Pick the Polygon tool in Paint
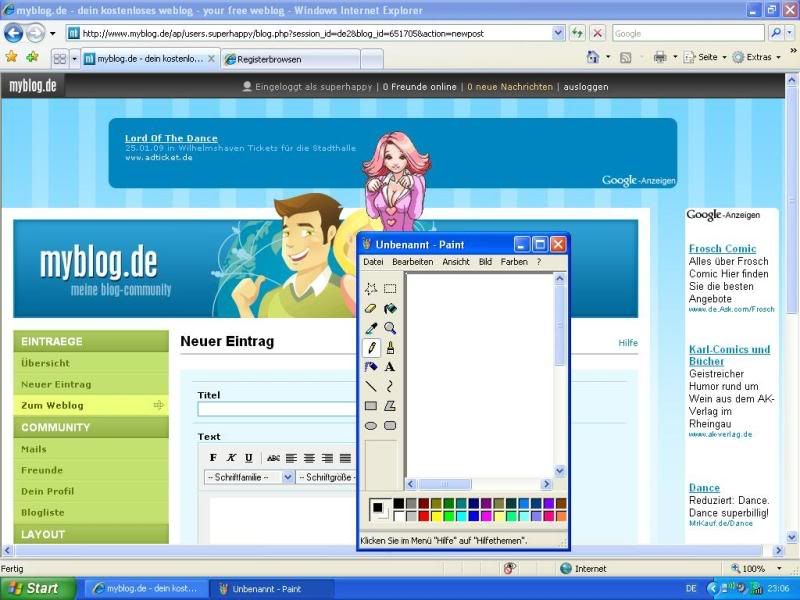Screen dimensions: 800x600 [x=390, y=406]
